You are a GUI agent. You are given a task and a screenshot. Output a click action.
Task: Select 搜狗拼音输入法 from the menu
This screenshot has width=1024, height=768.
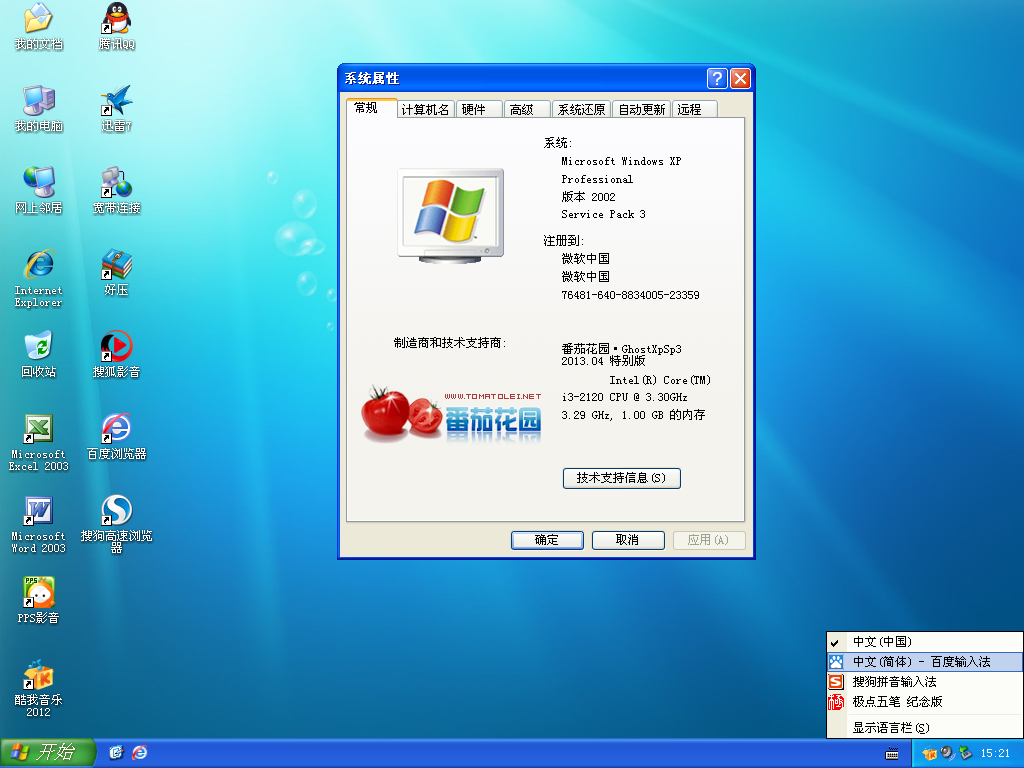tap(925, 682)
